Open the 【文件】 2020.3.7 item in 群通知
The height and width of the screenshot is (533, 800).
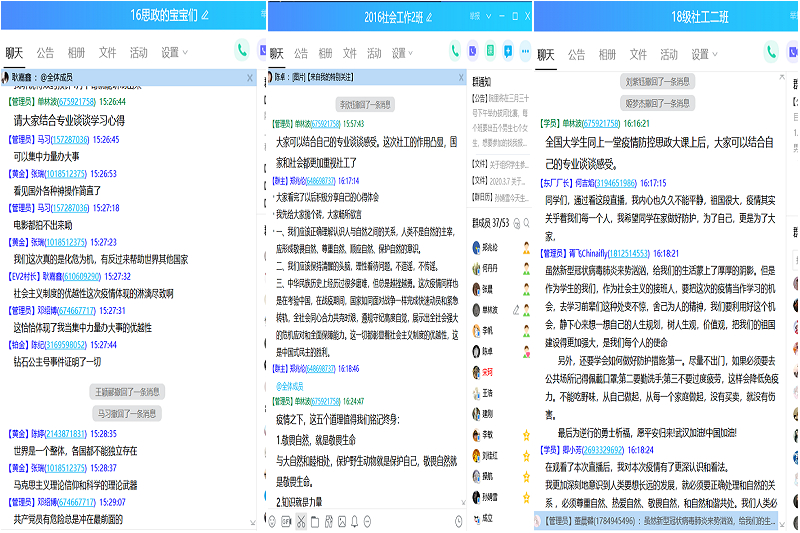pos(501,181)
